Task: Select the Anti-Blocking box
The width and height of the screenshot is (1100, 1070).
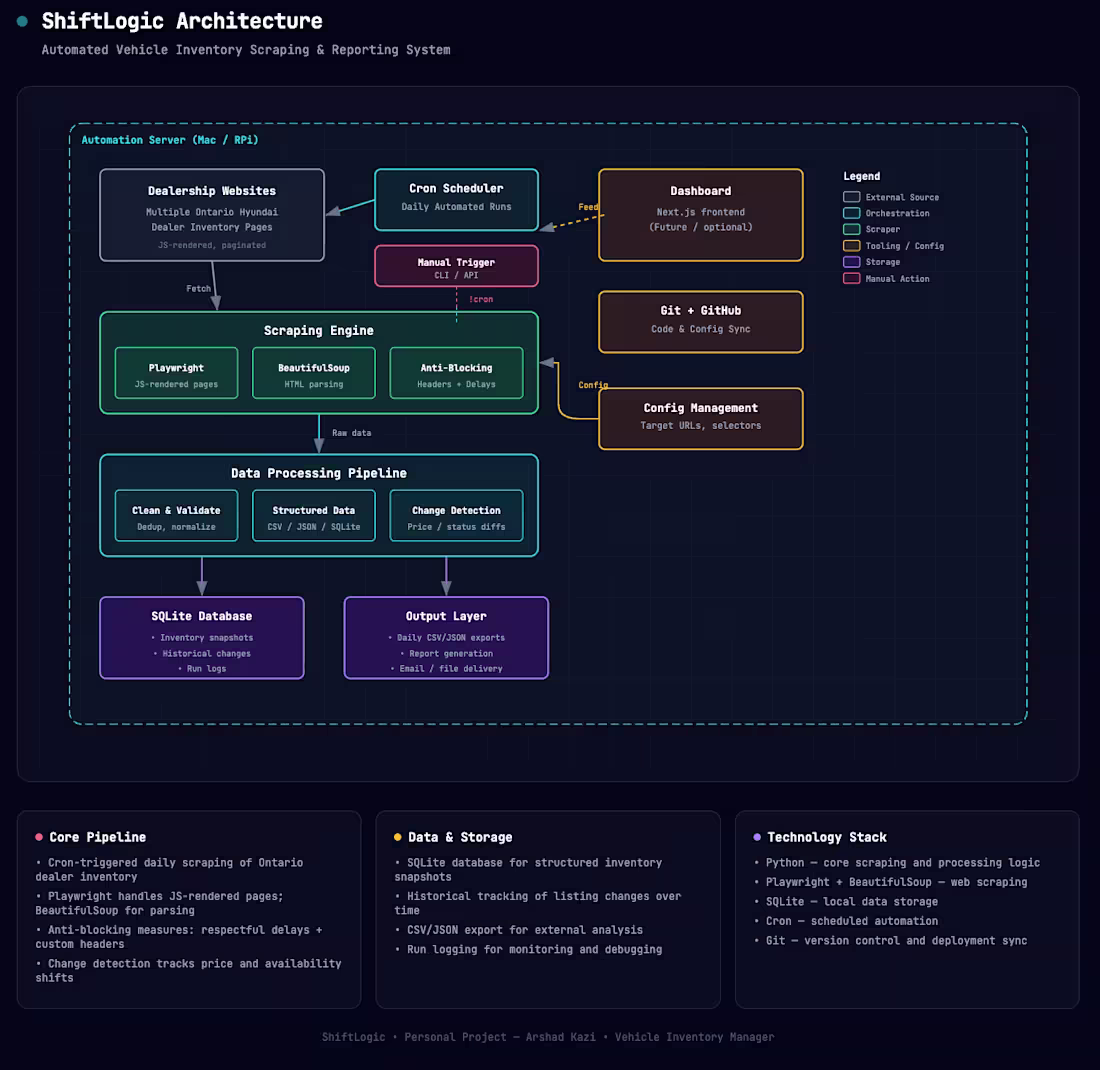Action: pos(456,373)
